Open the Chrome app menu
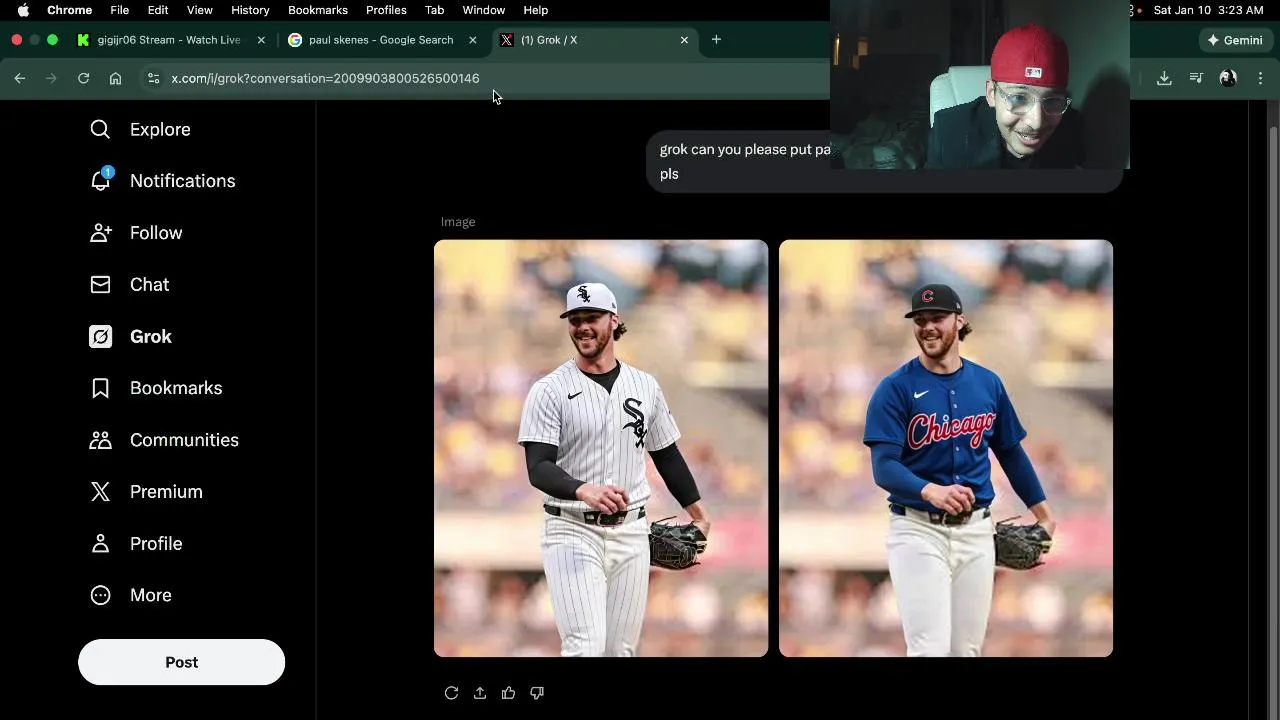Screen dimensions: 1280x720 click(x=70, y=10)
